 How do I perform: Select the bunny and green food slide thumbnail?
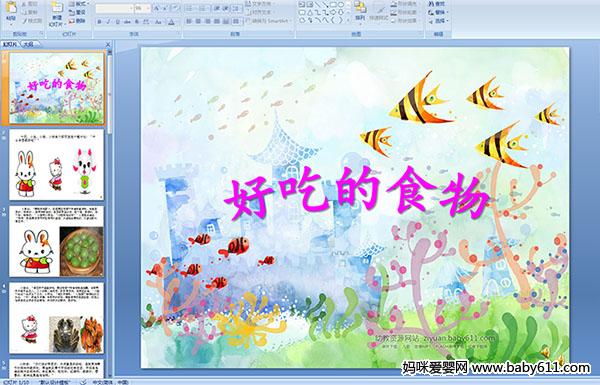tap(57, 241)
